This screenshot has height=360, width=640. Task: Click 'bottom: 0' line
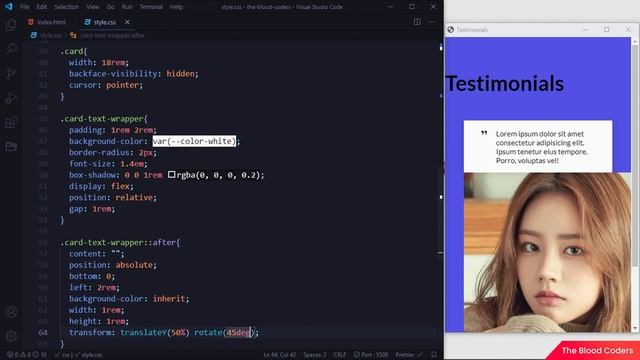click(x=92, y=276)
